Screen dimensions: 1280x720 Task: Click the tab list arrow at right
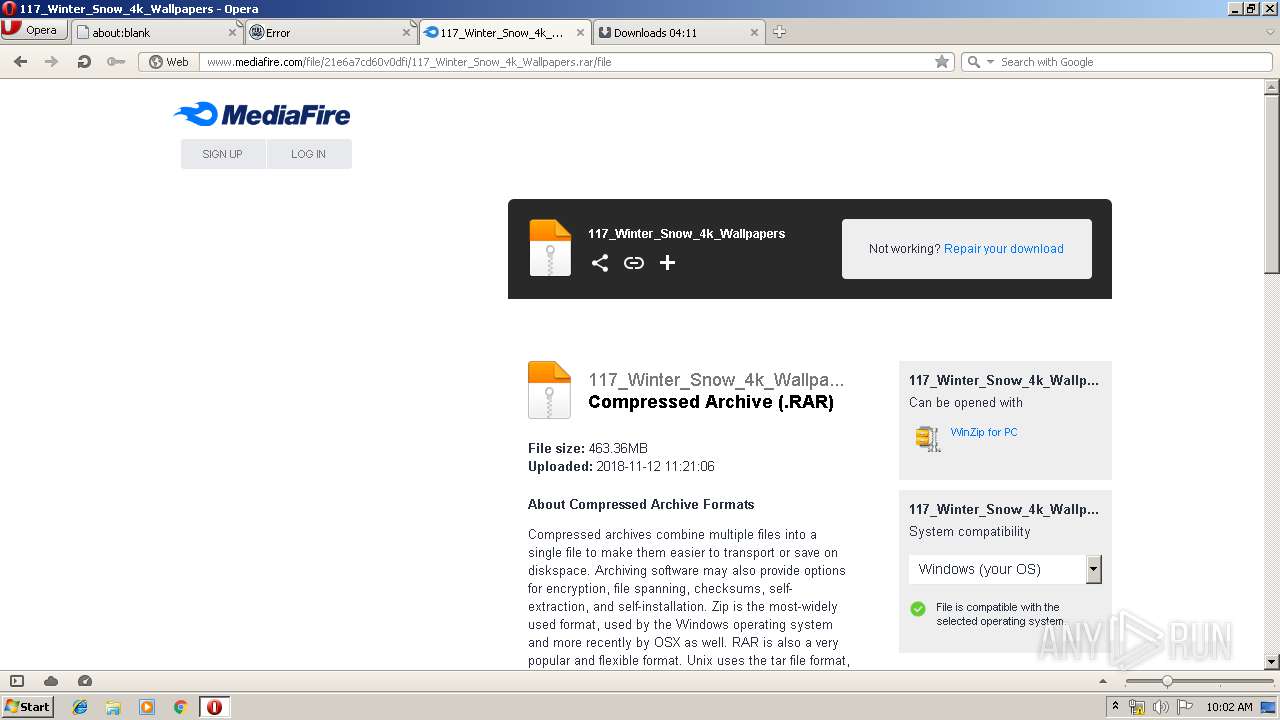click(1270, 32)
